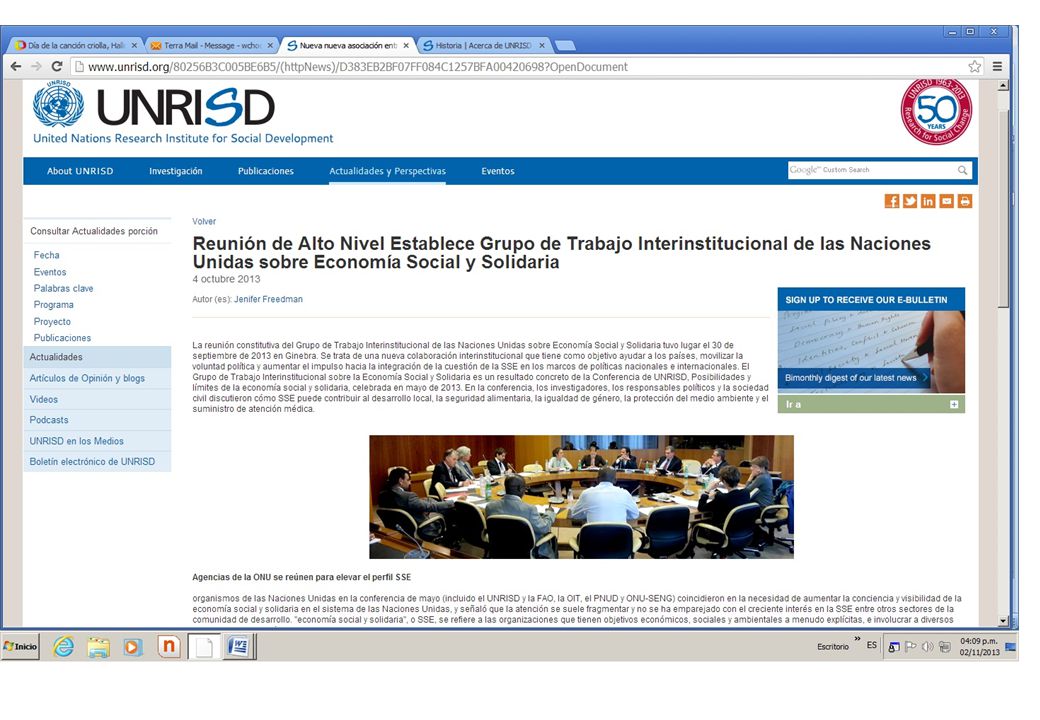Click the 50 Years anniversary badge
1040x720 pixels.
point(936,111)
